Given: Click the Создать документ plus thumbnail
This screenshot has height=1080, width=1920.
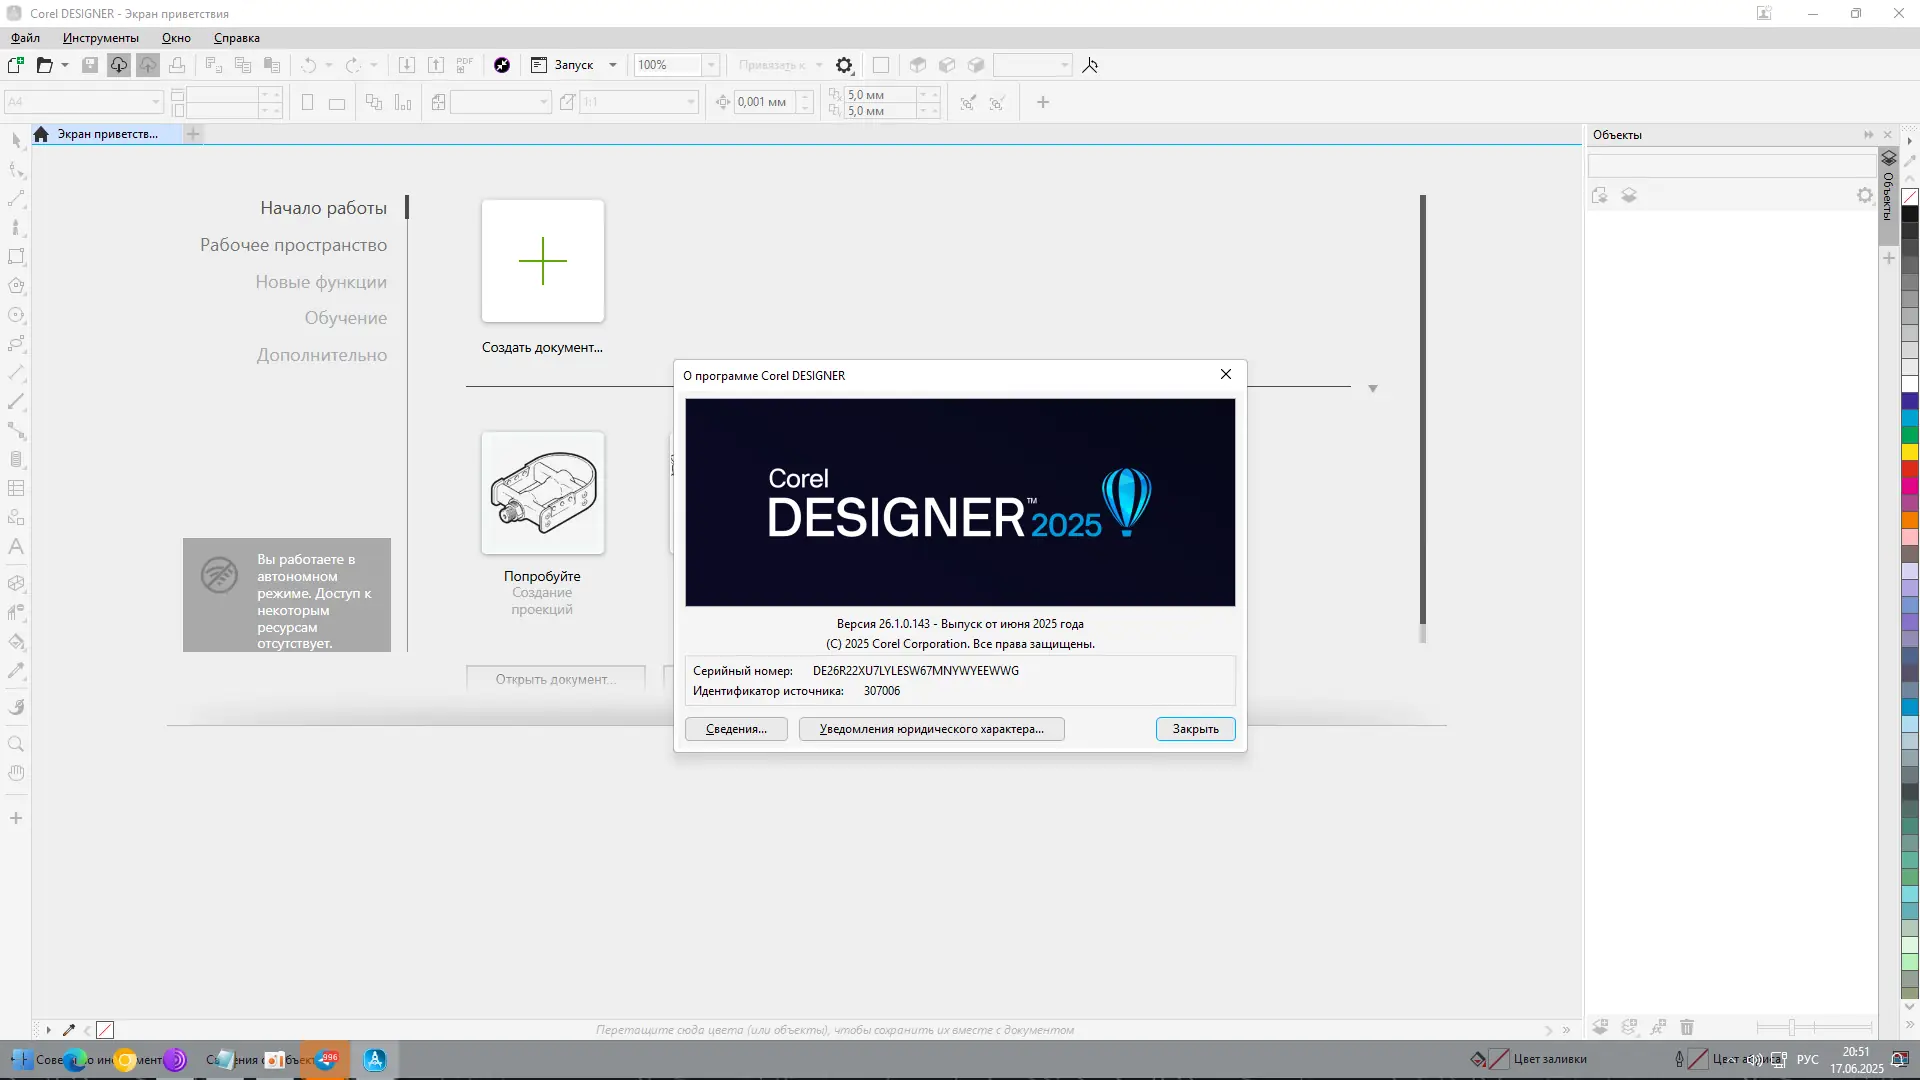Looking at the screenshot, I should point(542,261).
